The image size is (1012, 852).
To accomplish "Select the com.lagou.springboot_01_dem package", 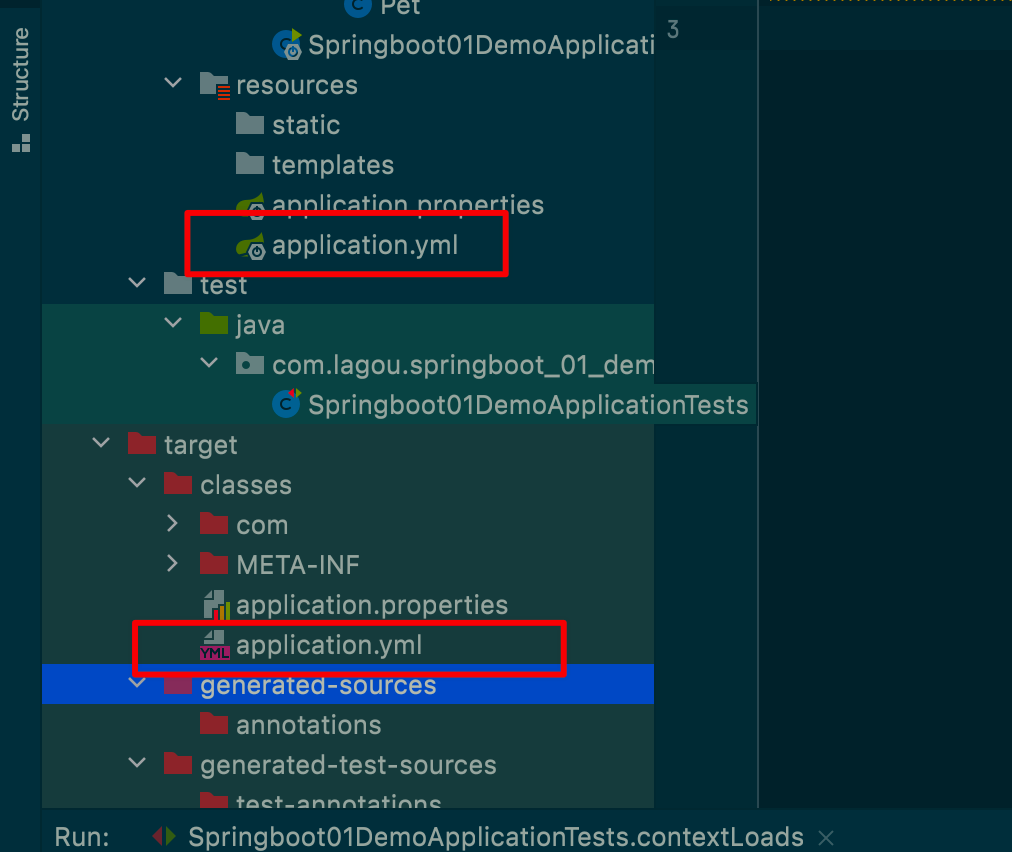I will click(x=463, y=365).
